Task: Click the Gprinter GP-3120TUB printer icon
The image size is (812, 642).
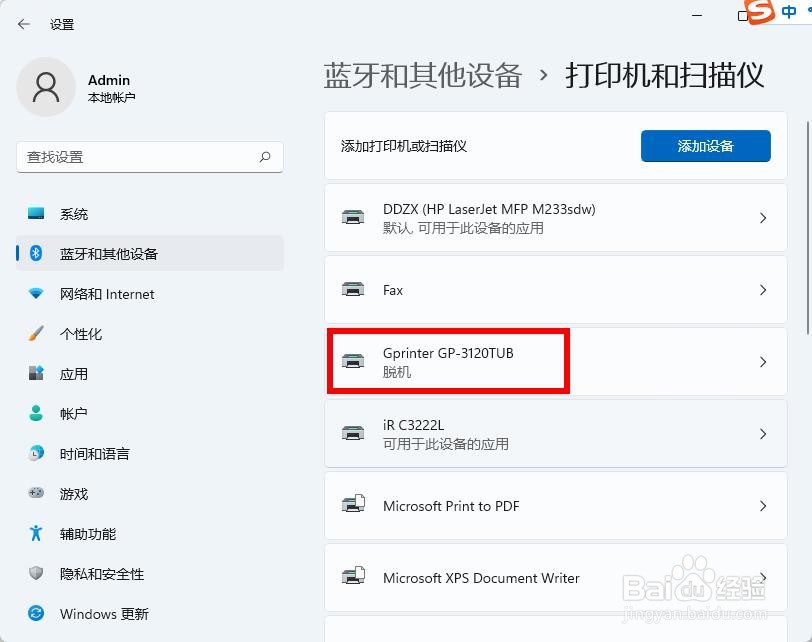Action: click(x=353, y=361)
